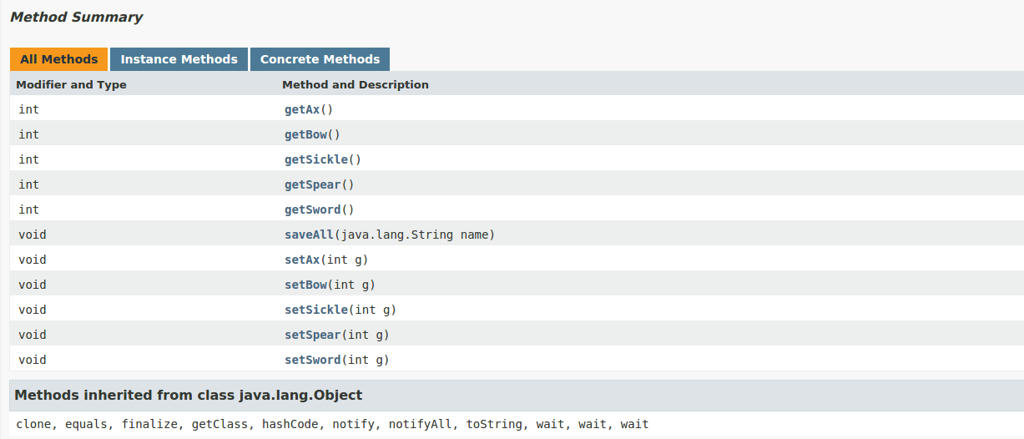Follow the setBow method link
Viewport: 1024px width, 439px height.
point(306,285)
